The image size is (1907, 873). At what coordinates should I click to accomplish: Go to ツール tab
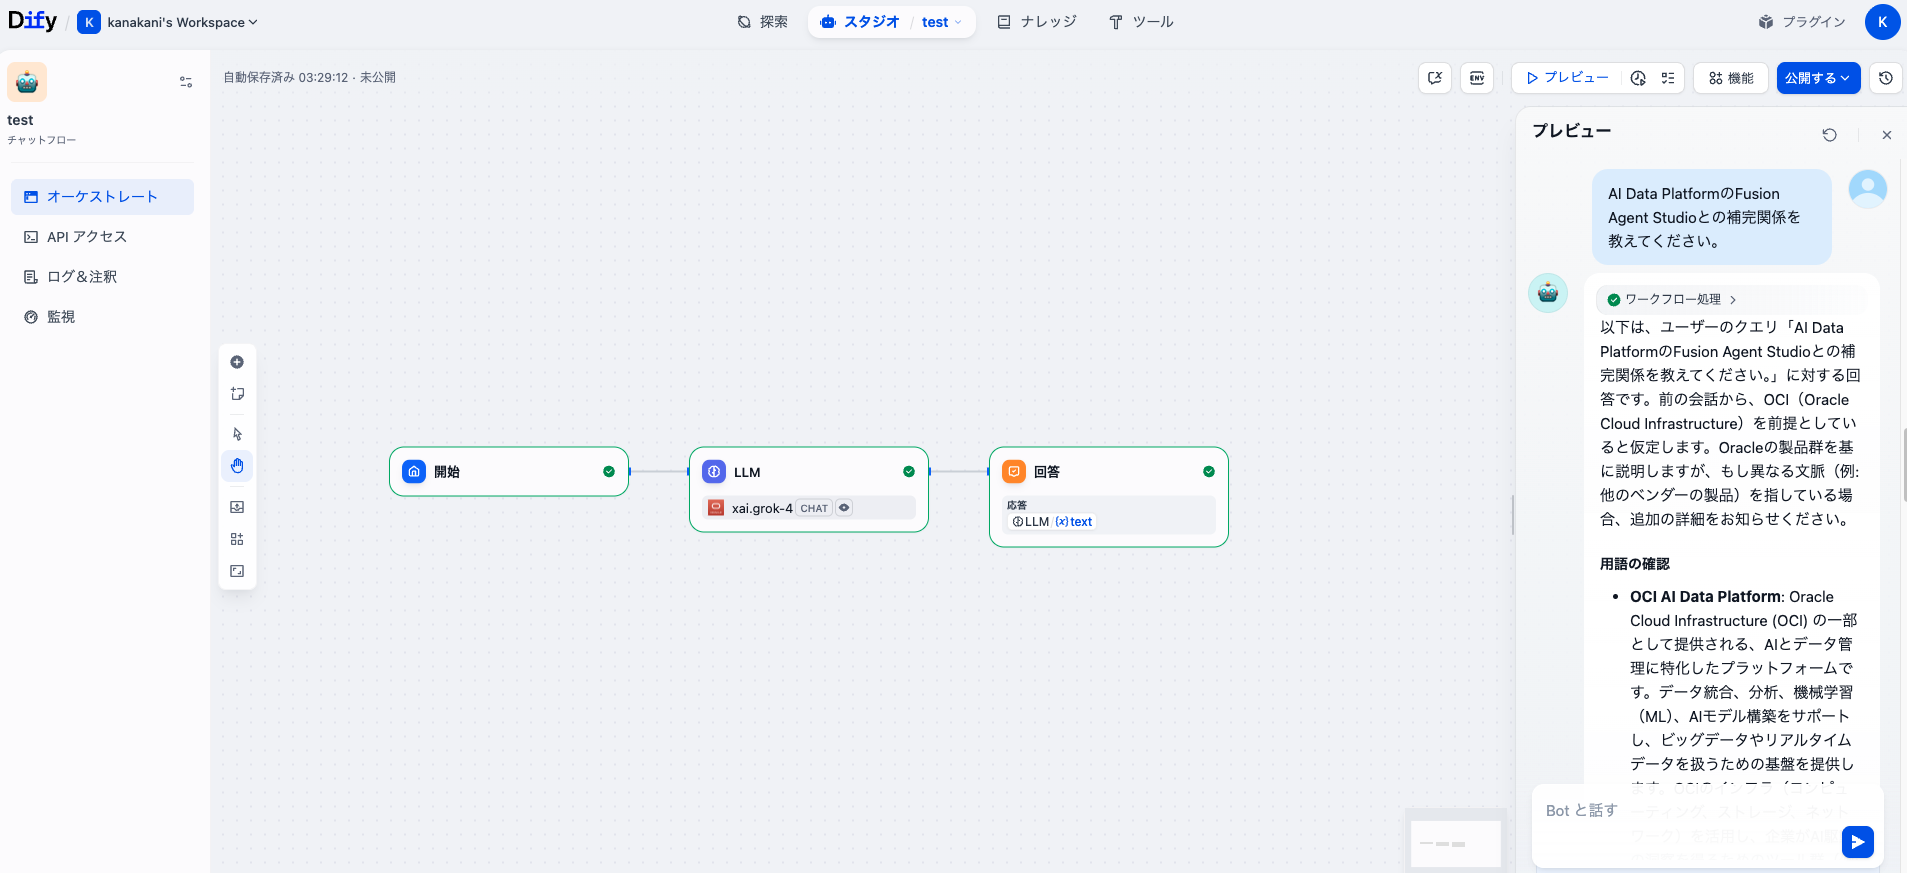tap(1141, 22)
